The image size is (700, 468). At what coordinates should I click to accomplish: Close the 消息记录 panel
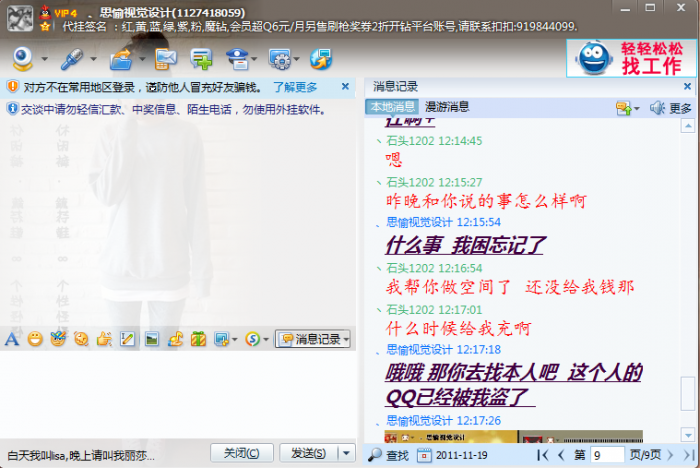click(688, 86)
